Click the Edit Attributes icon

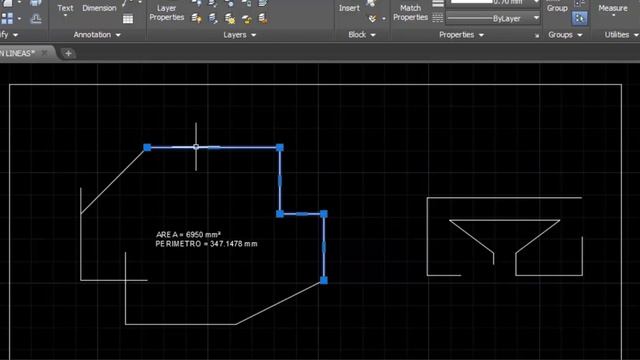tap(372, 18)
